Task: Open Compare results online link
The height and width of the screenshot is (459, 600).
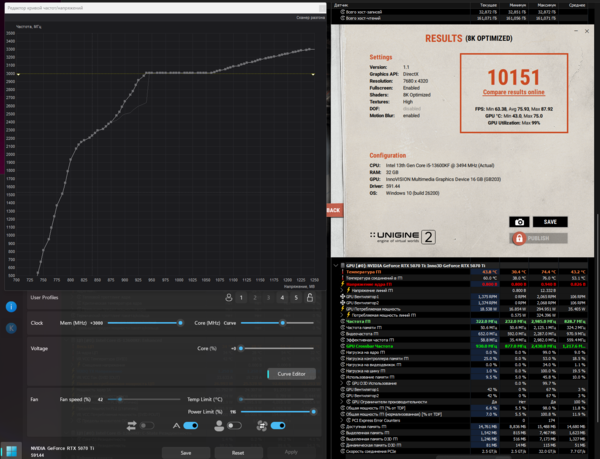Action: tap(514, 92)
